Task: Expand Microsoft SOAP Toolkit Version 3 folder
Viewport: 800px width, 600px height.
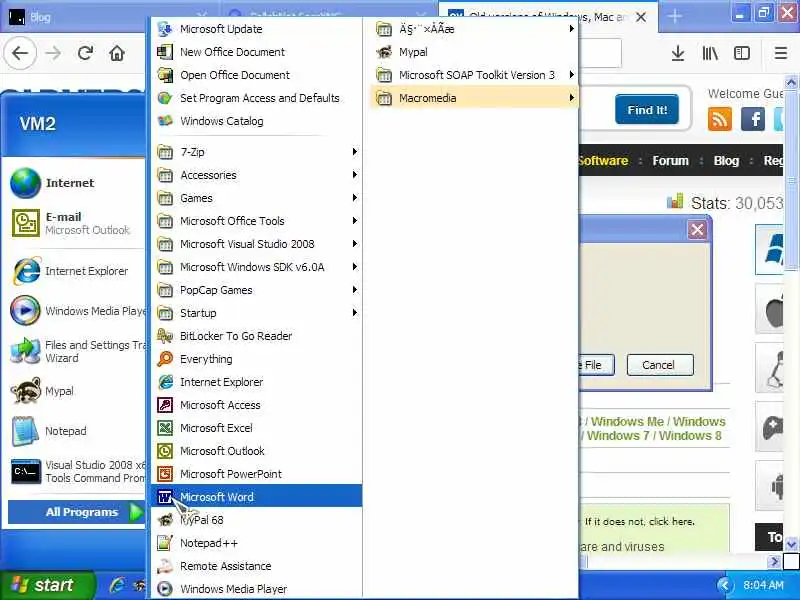Action: click(474, 75)
